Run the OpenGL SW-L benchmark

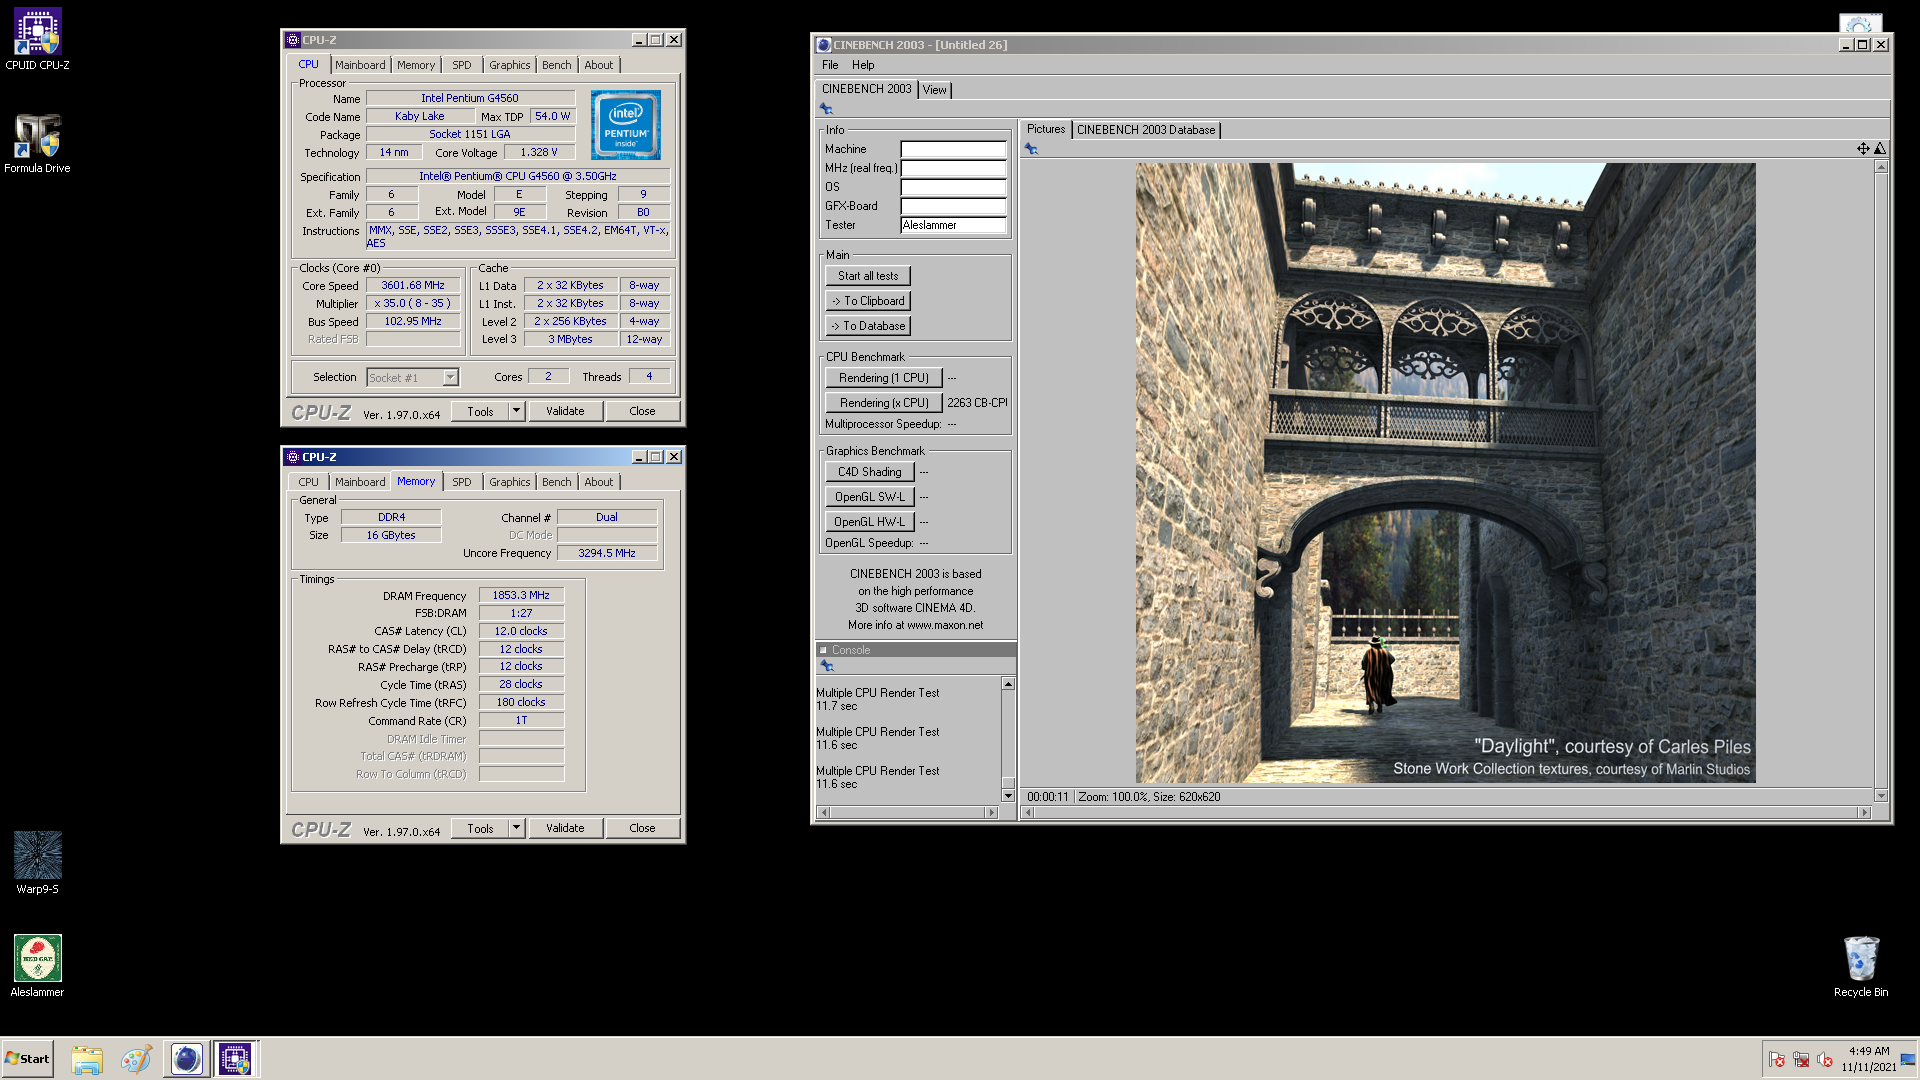[870, 497]
